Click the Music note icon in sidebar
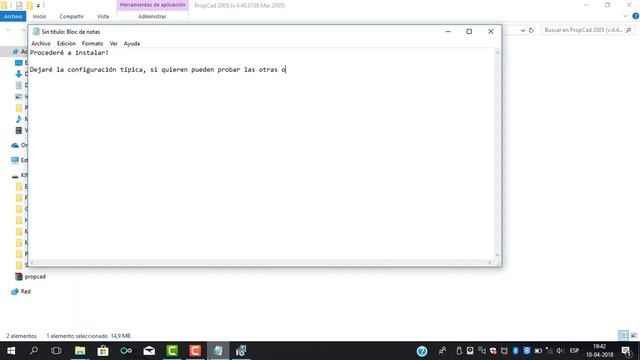Image resolution: width=640 pixels, height=360 pixels. pyautogui.click(x=18, y=119)
